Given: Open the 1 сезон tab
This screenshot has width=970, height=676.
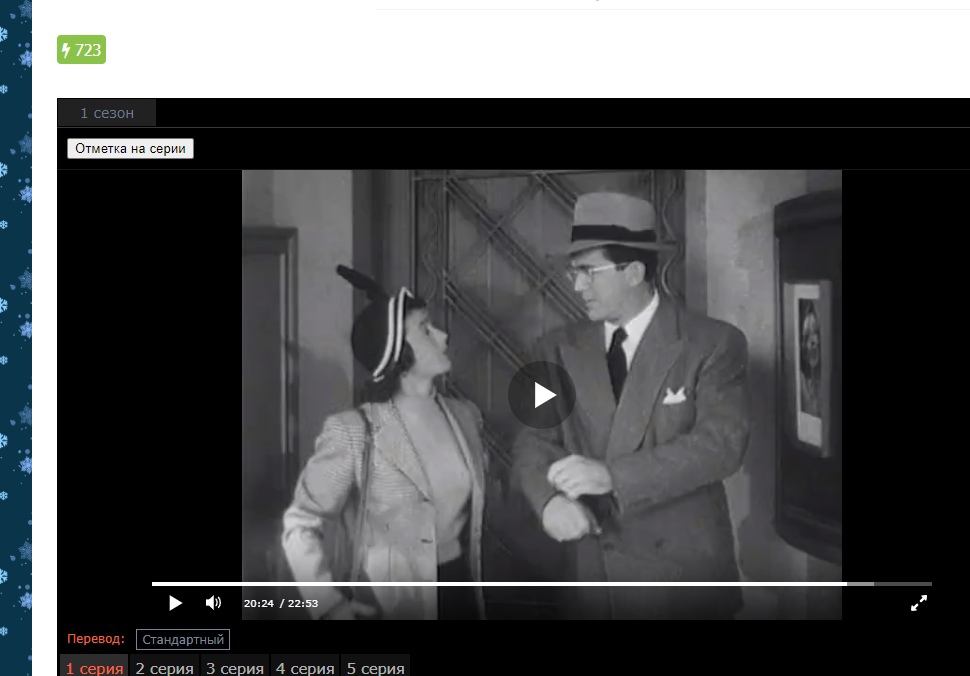Looking at the screenshot, I should 107,113.
